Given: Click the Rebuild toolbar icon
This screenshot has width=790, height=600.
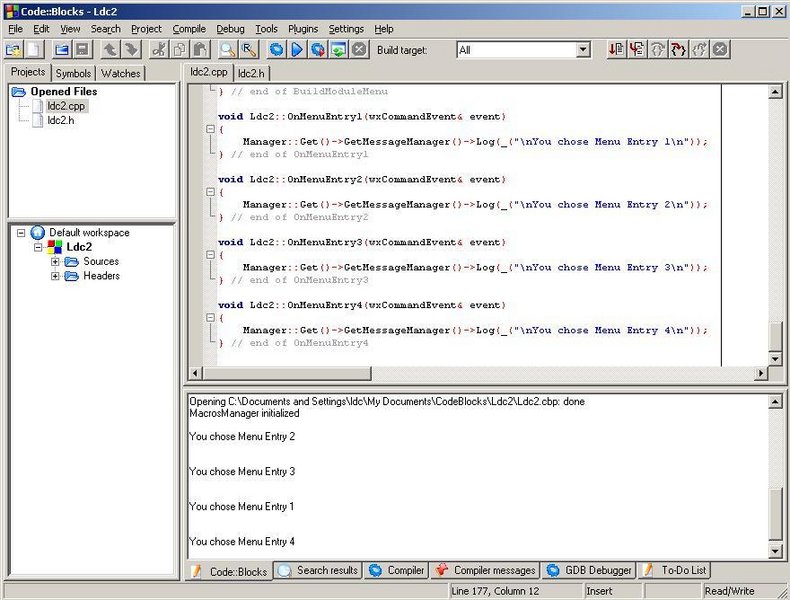Looking at the screenshot, I should pos(339,49).
